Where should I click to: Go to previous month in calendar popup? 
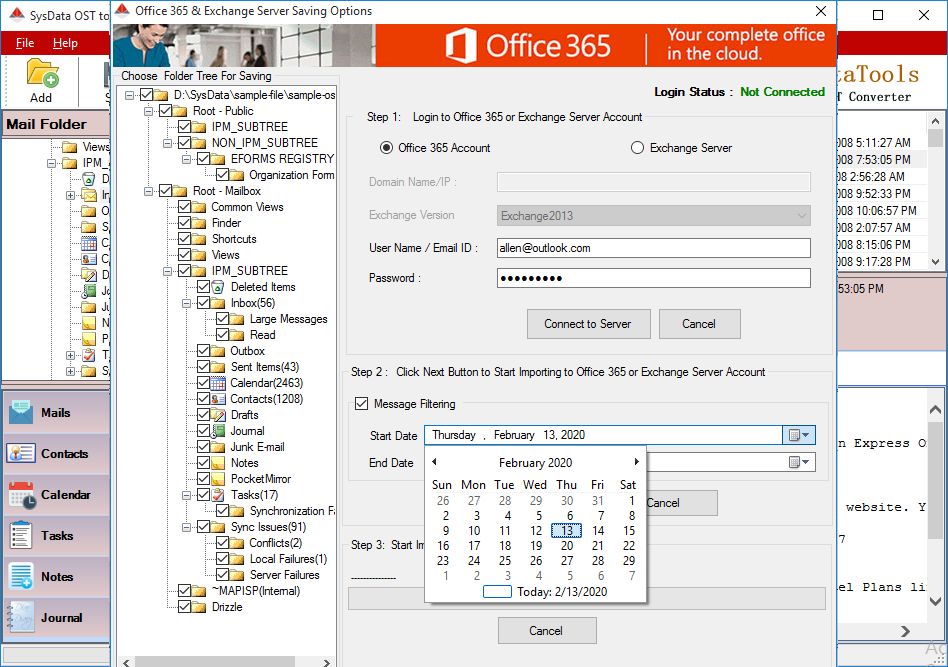(x=434, y=462)
